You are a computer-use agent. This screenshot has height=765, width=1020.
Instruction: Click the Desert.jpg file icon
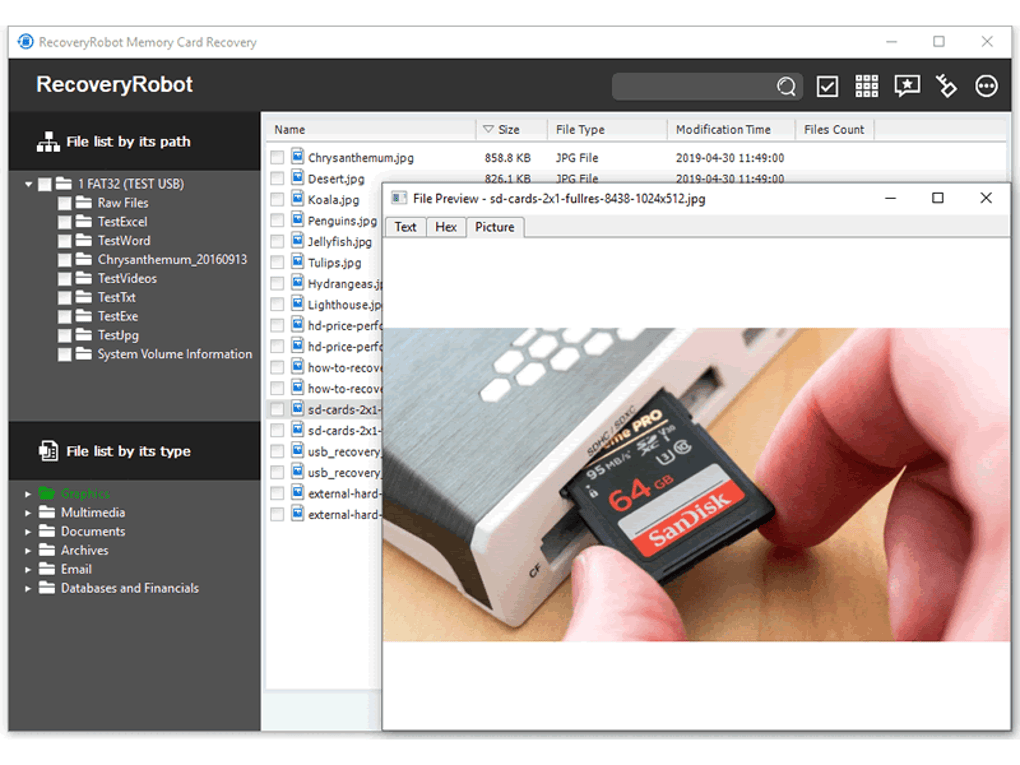point(297,177)
